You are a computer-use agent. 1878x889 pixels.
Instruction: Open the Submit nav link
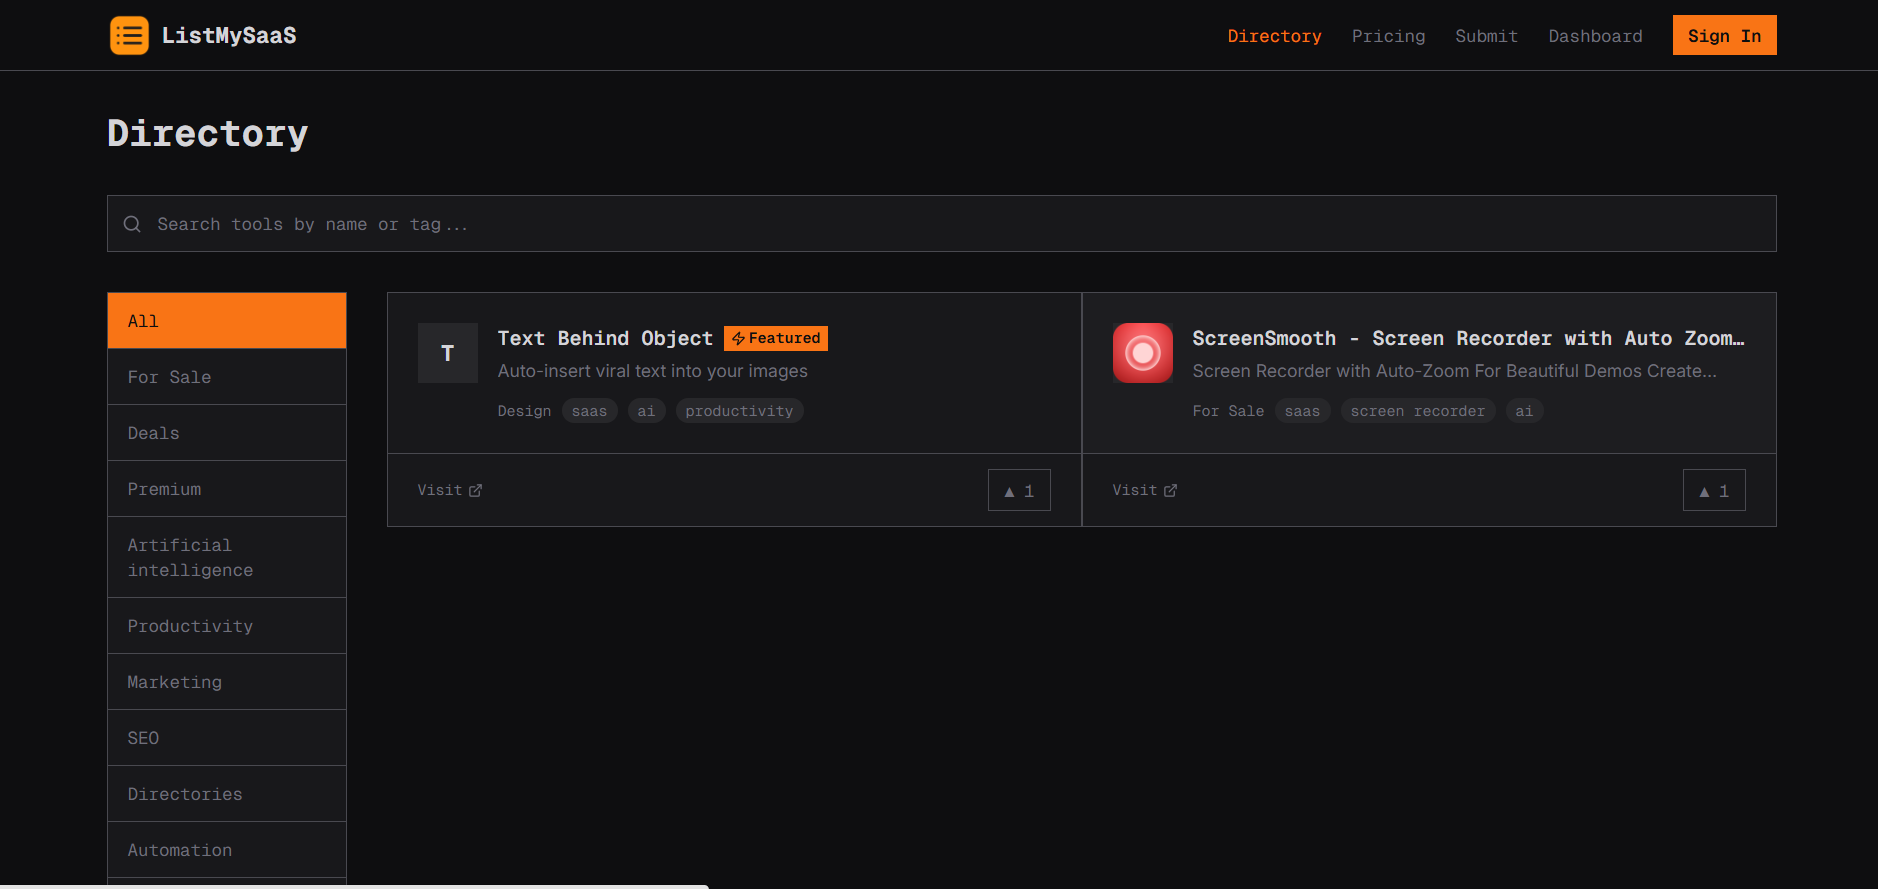1486,36
